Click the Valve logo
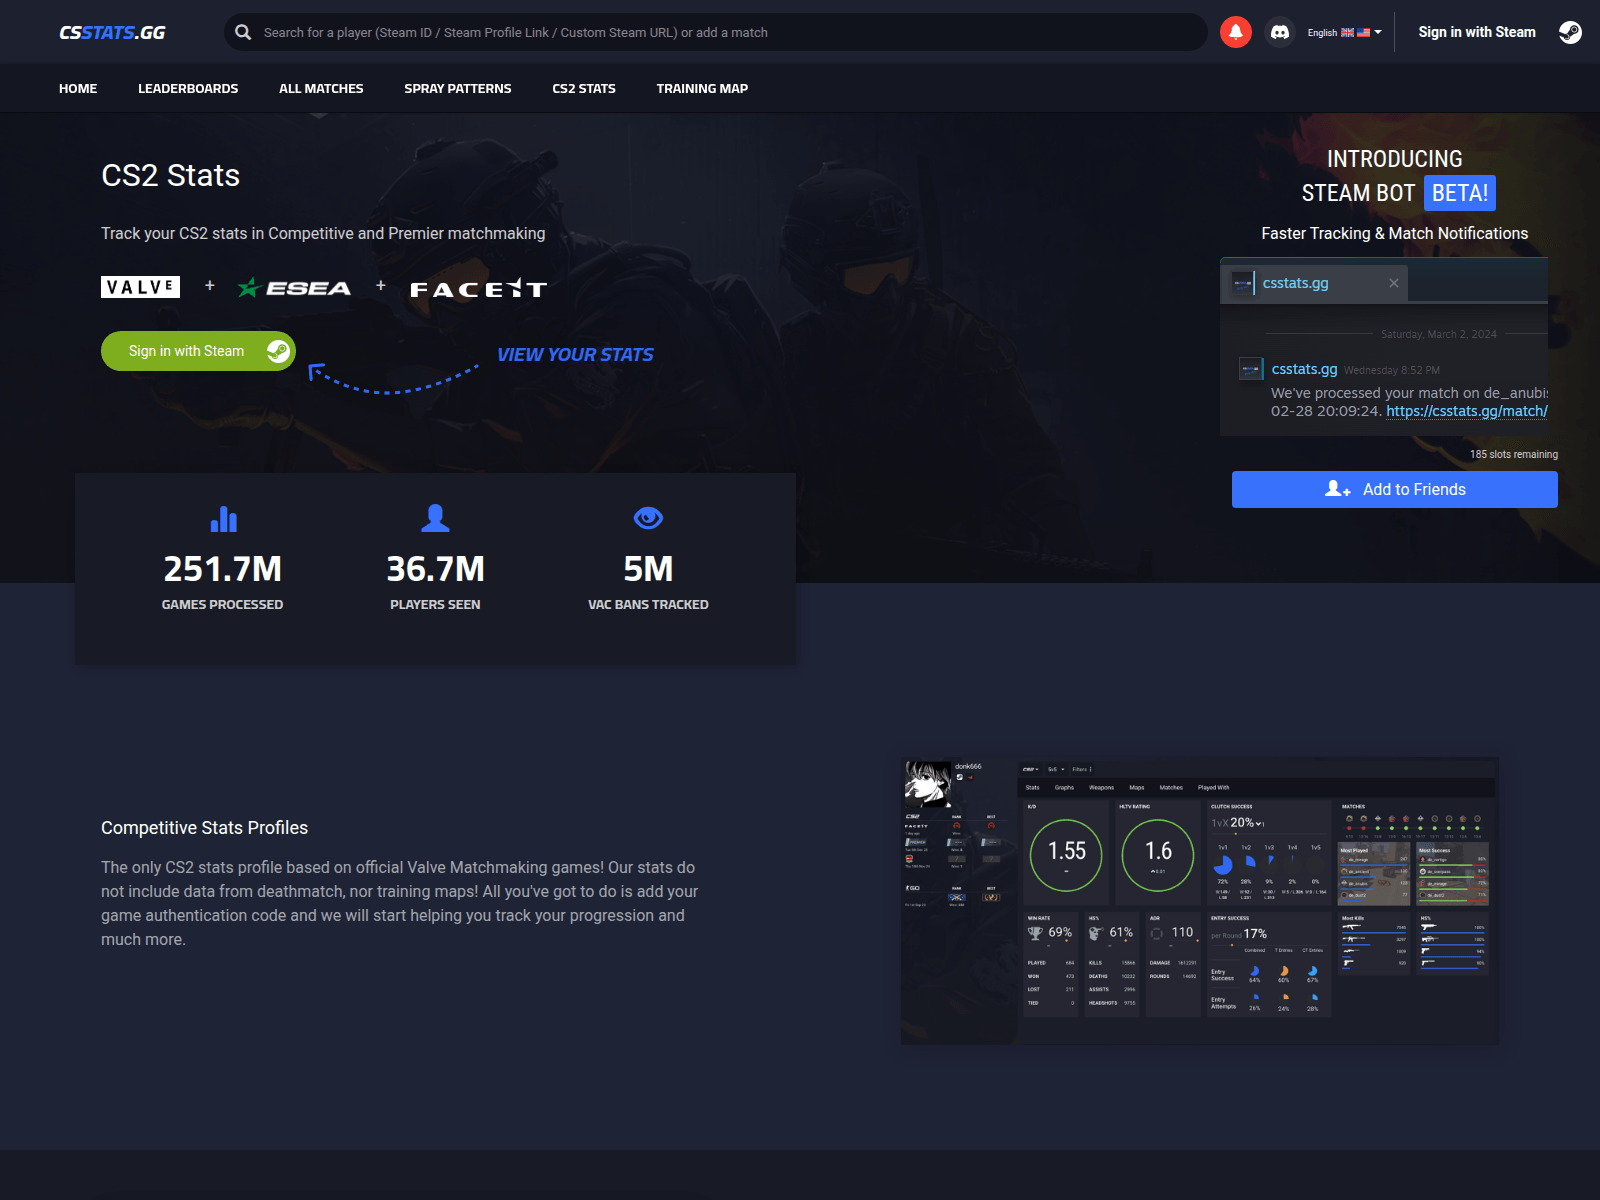The width and height of the screenshot is (1600, 1200). point(141,287)
